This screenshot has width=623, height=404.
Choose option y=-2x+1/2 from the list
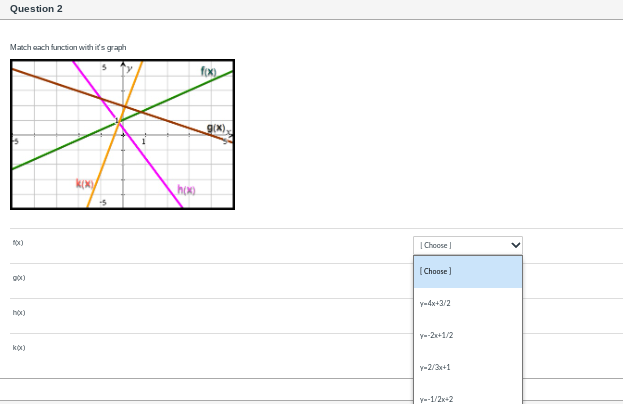[x=468, y=335]
